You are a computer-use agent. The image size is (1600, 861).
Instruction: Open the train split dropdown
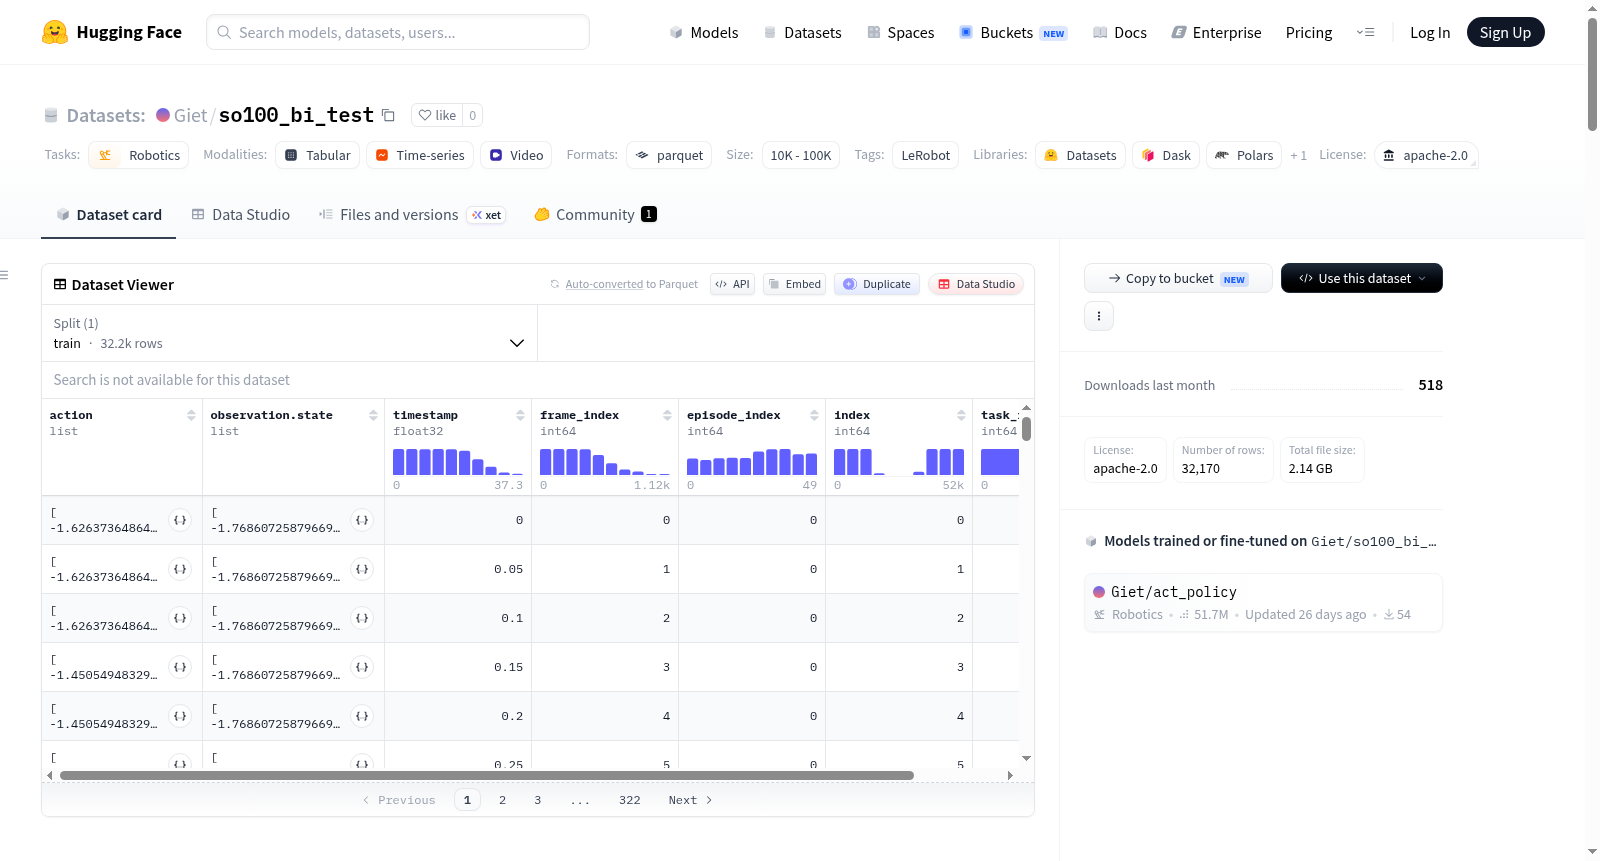(x=289, y=333)
